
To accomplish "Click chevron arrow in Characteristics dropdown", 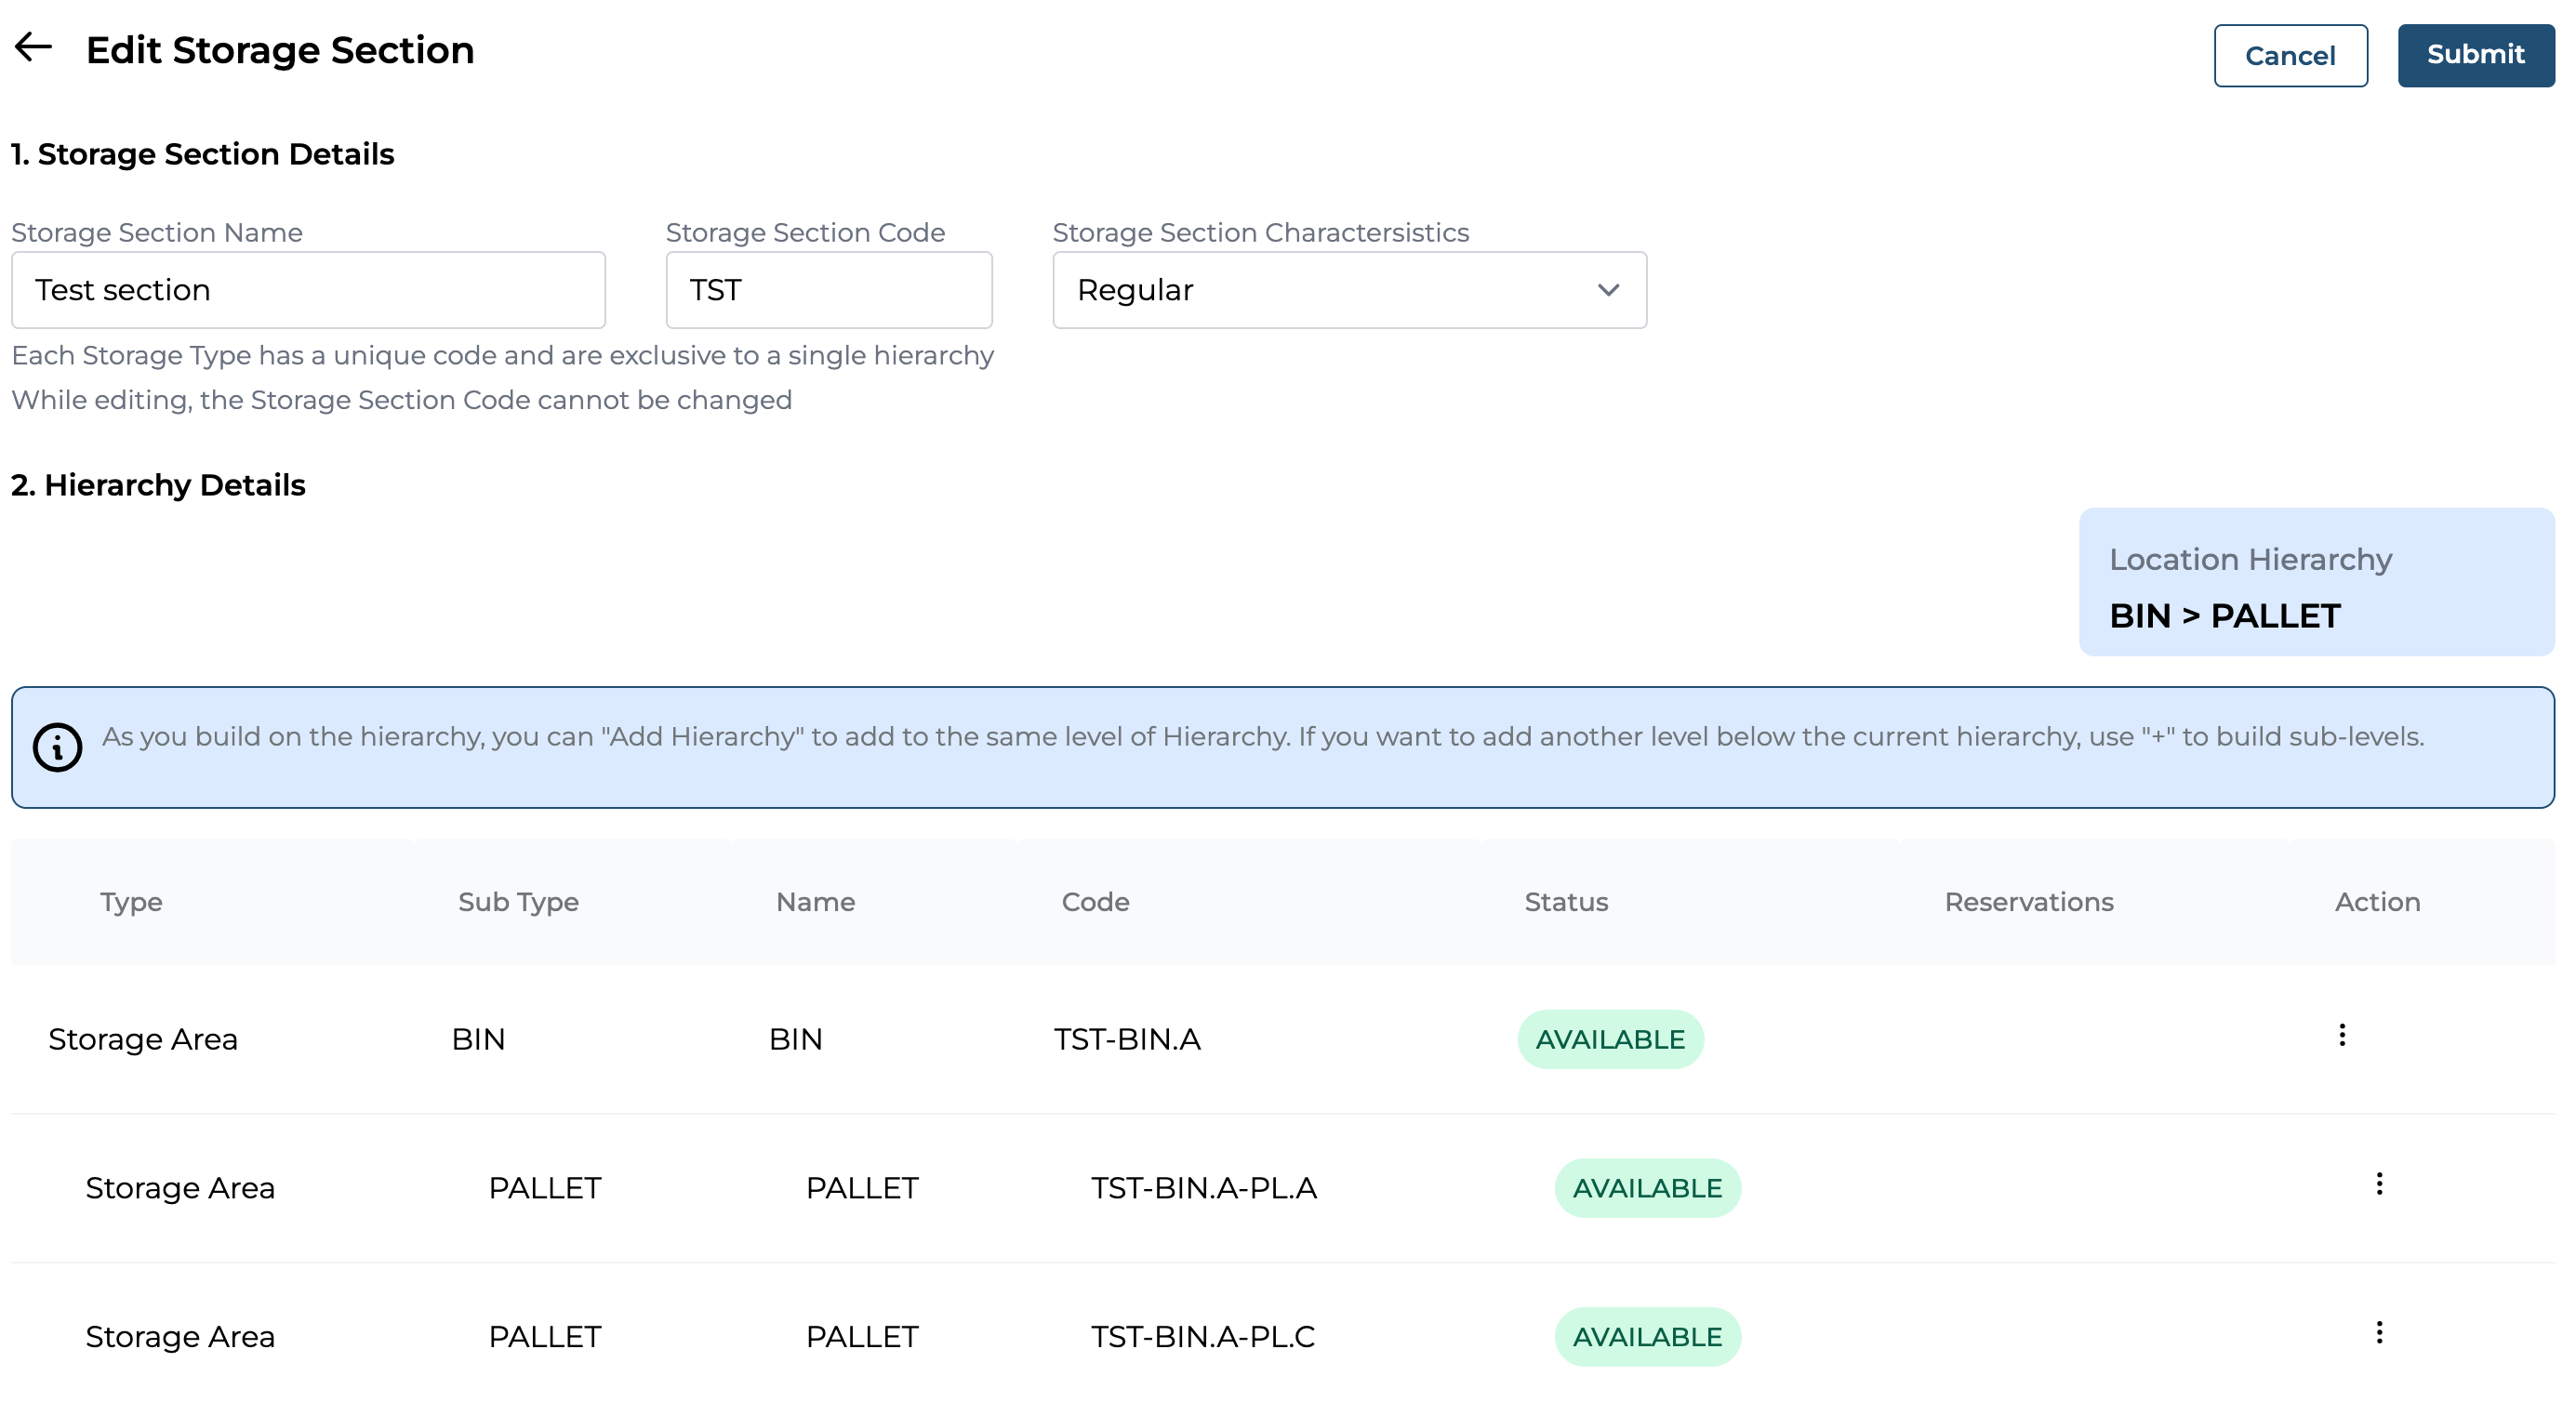I will click(x=1607, y=290).
